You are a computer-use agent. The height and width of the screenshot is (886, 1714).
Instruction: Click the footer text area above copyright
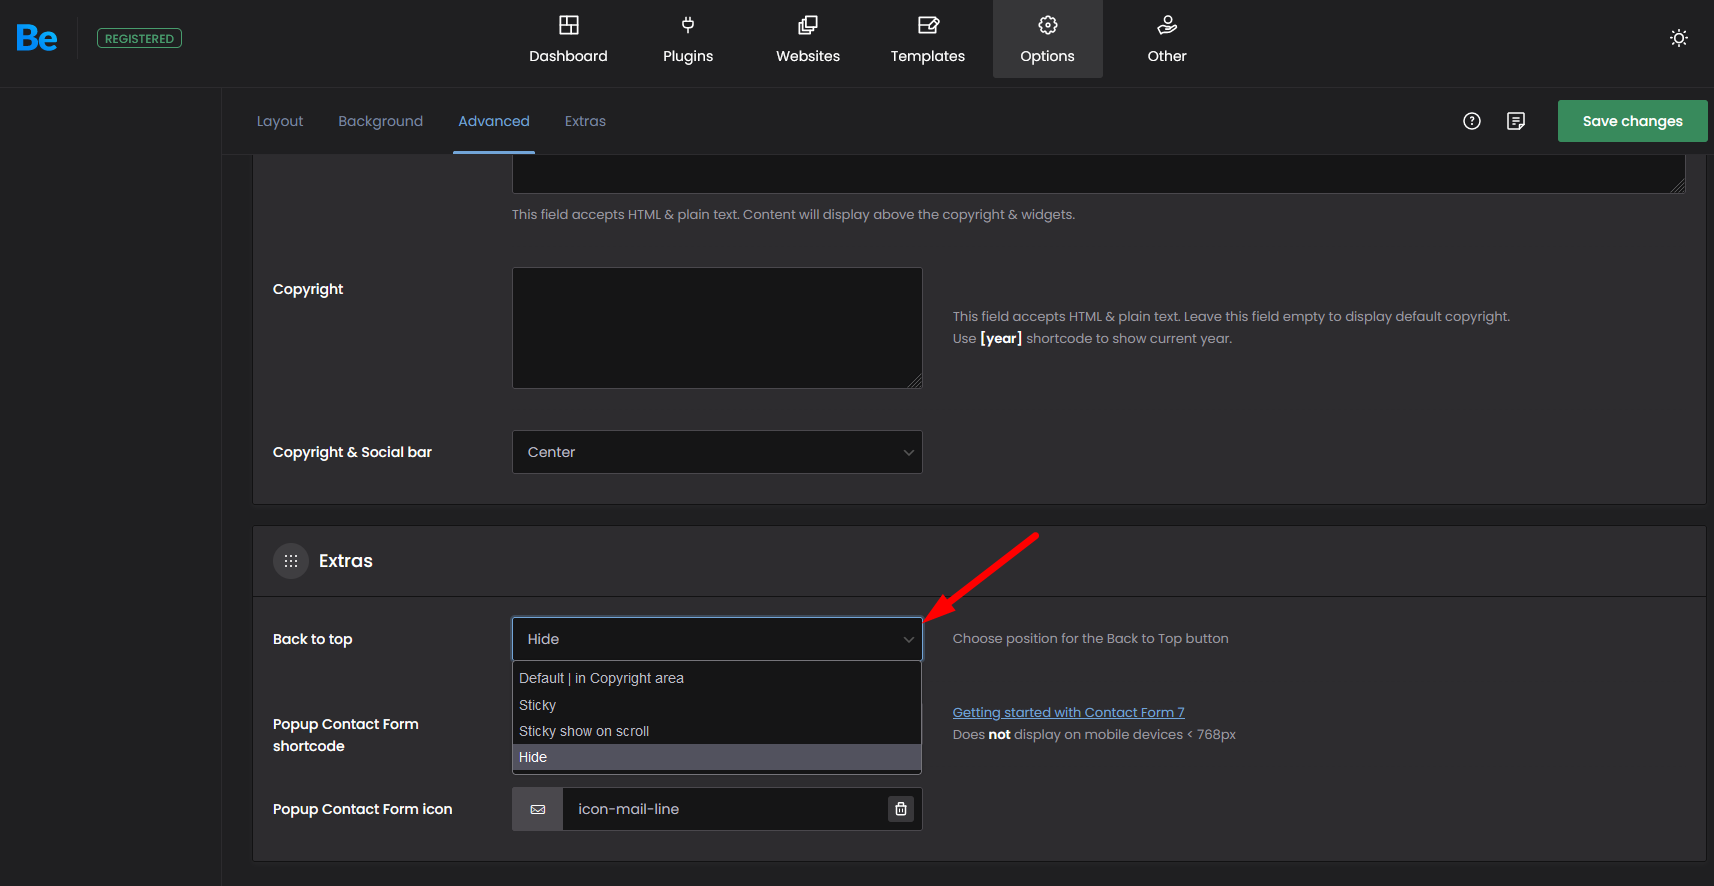coord(1099,174)
